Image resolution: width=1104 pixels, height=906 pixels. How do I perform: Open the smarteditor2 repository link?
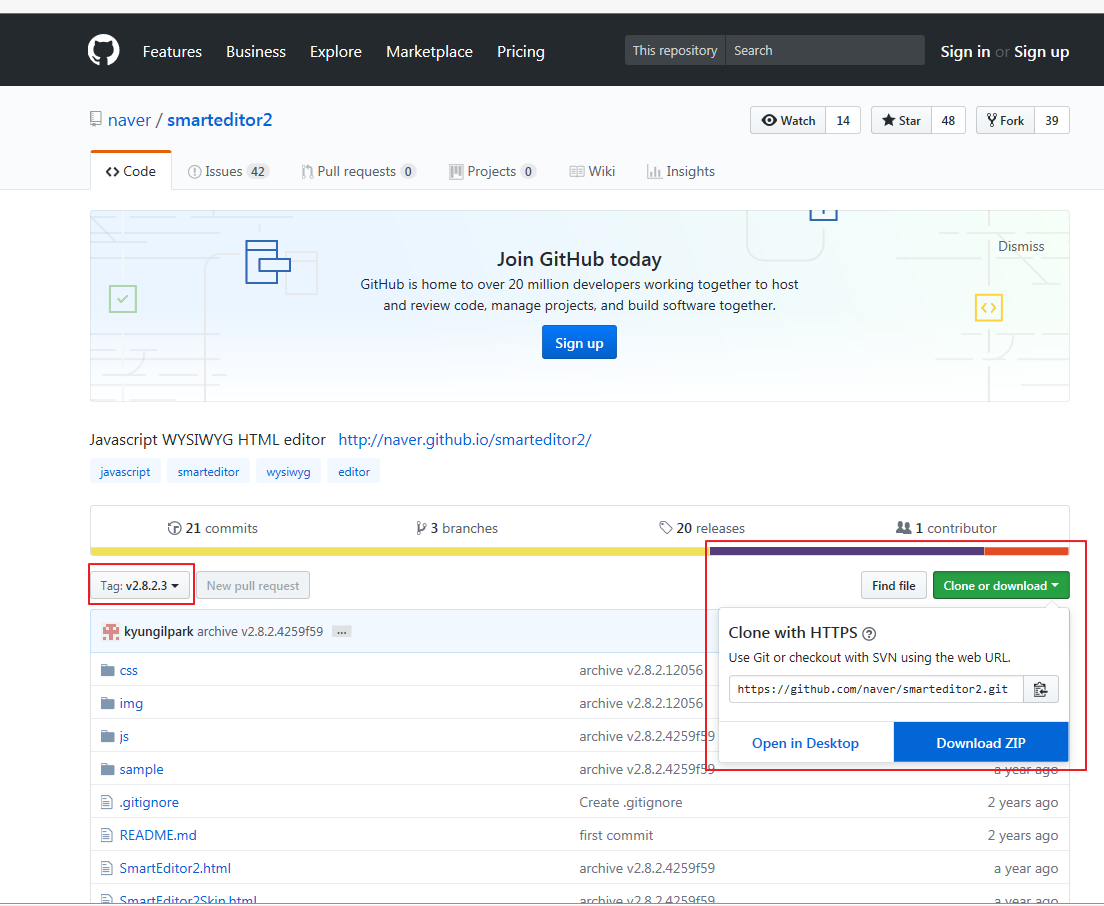(x=220, y=120)
